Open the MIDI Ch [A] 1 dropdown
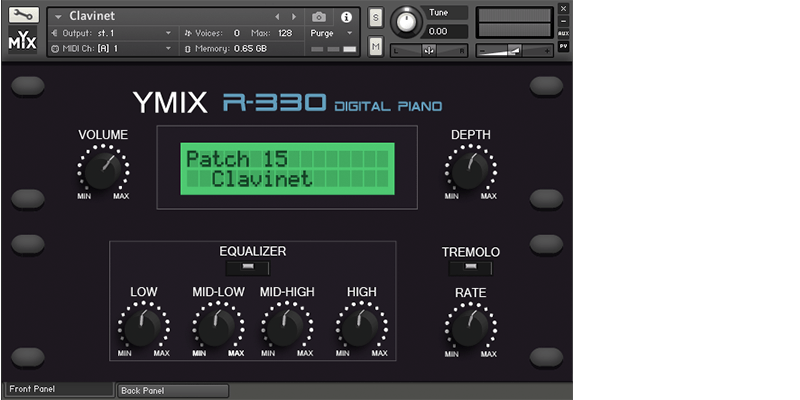 tap(113, 48)
